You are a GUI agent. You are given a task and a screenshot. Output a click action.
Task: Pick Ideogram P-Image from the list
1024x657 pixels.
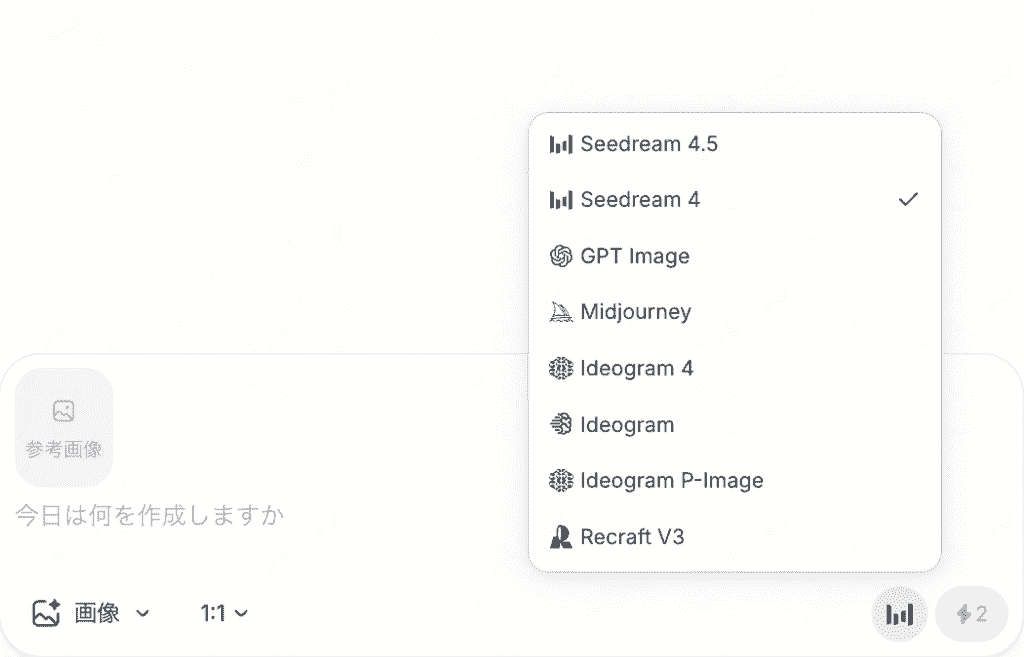[735, 481]
